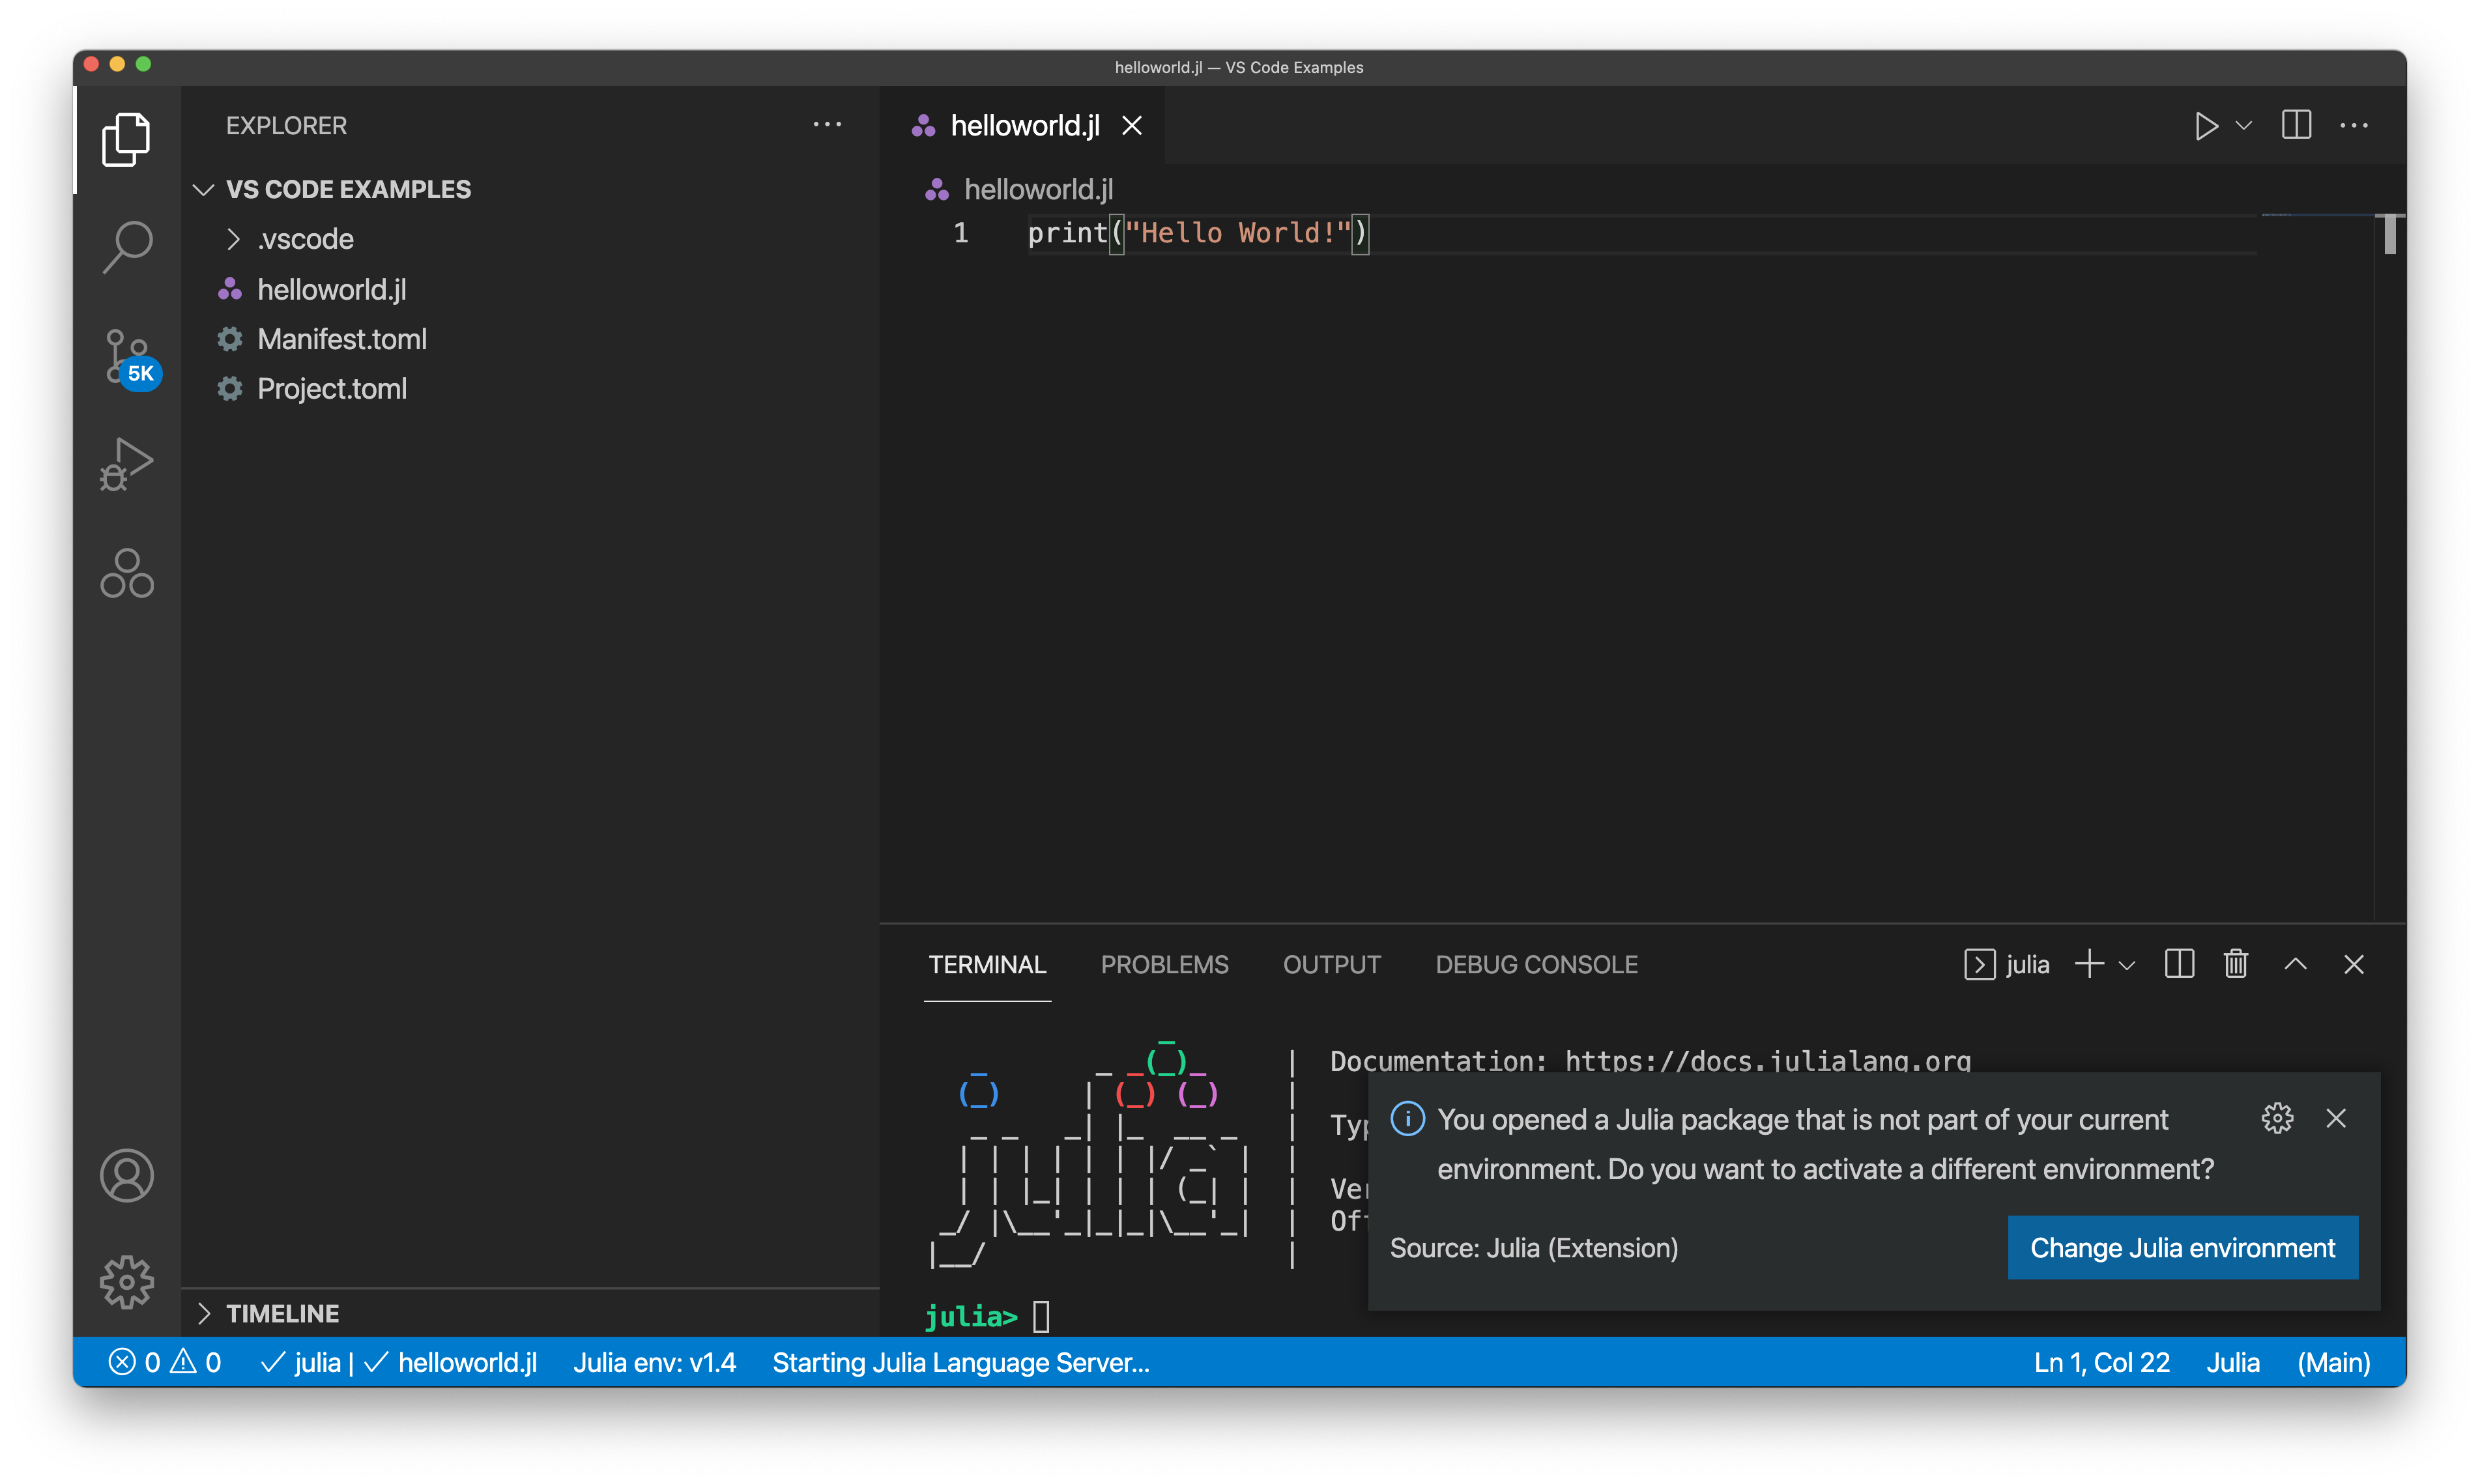This screenshot has height=1484, width=2480.
Task: Open Project.toml in the explorer
Action: pyautogui.click(x=331, y=389)
